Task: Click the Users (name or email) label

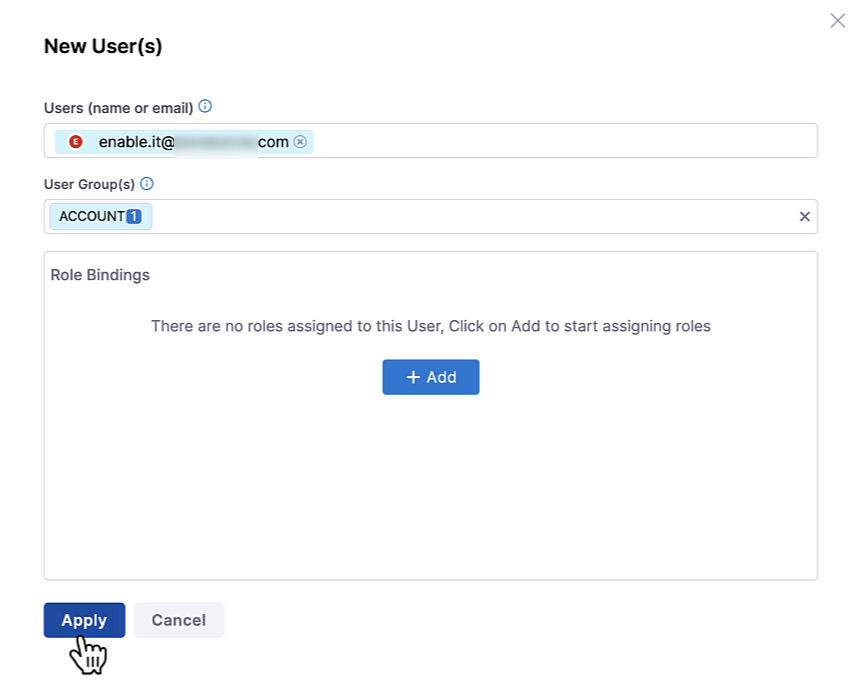Action: coord(118,107)
